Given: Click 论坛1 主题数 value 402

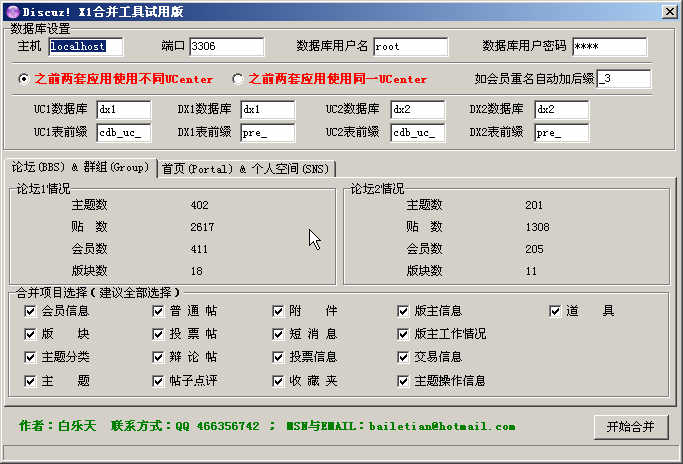Looking at the screenshot, I should [199, 205].
